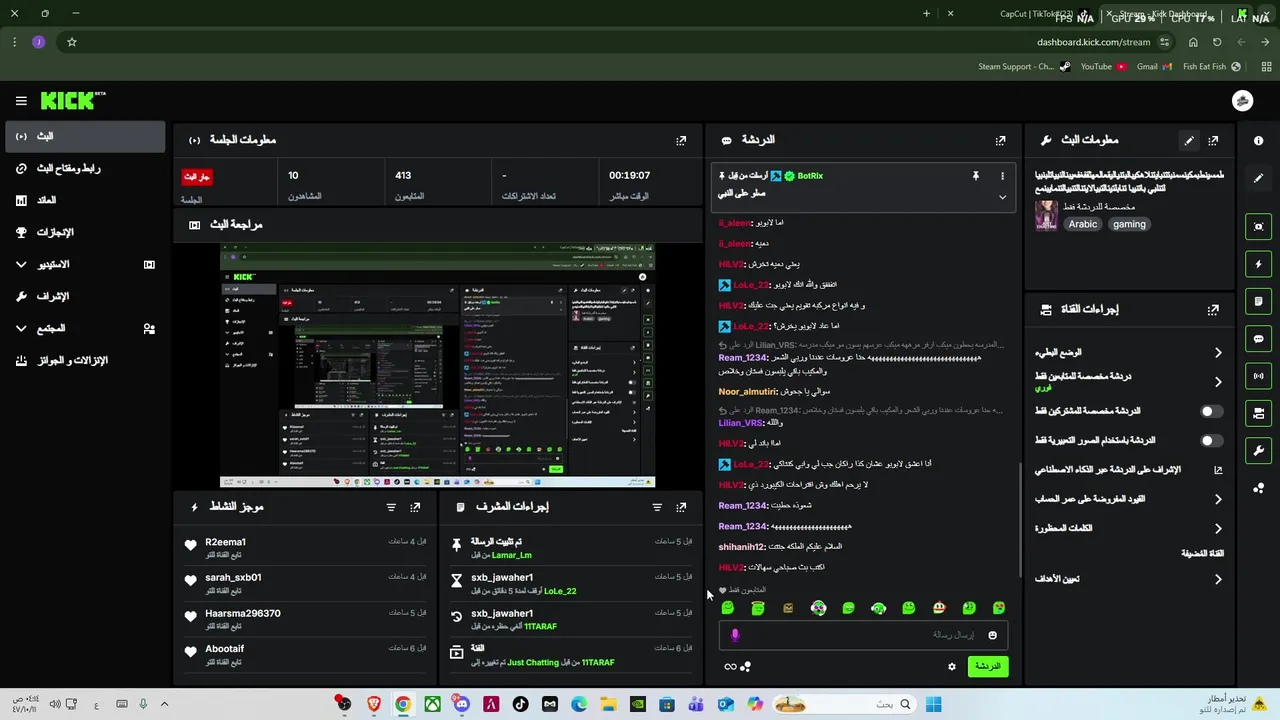The height and width of the screenshot is (720, 1280).
Task: Filter the activity feed panel
Action: pyautogui.click(x=391, y=508)
